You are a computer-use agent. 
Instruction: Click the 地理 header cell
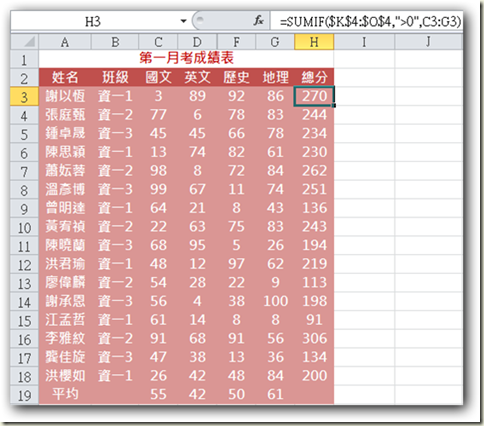pos(275,78)
